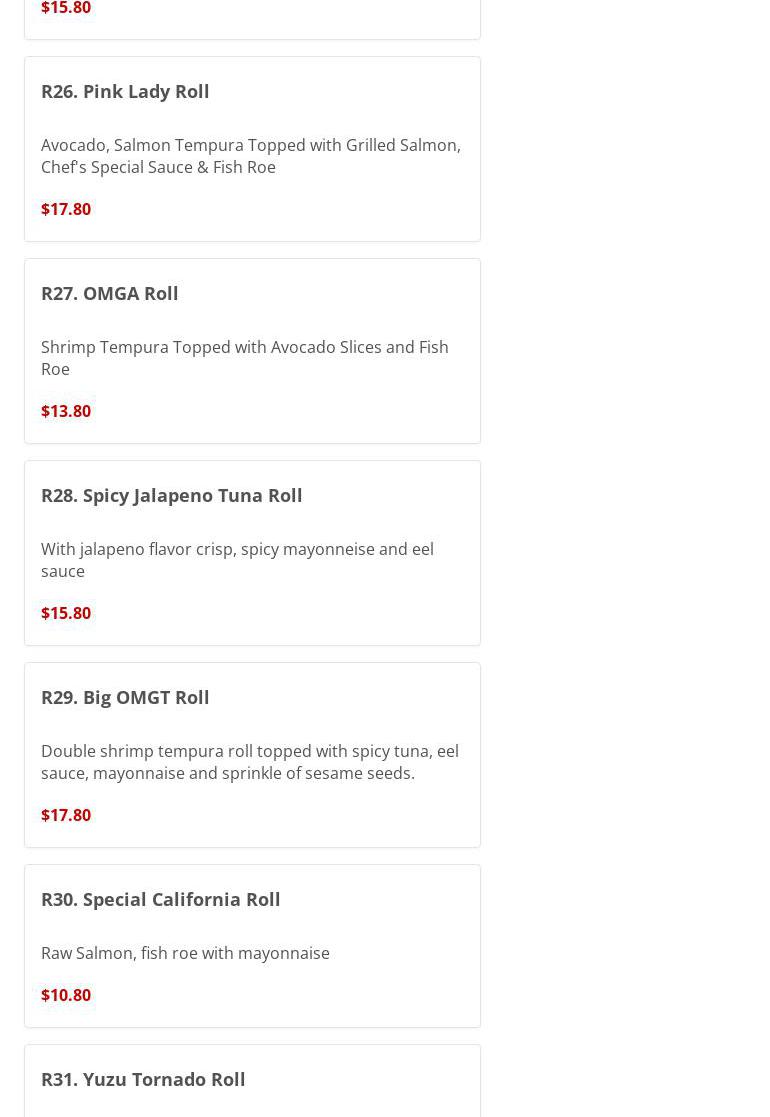Click the $17.80 price under Big OMGT Roll
The width and height of the screenshot is (770, 1117).
66,815
